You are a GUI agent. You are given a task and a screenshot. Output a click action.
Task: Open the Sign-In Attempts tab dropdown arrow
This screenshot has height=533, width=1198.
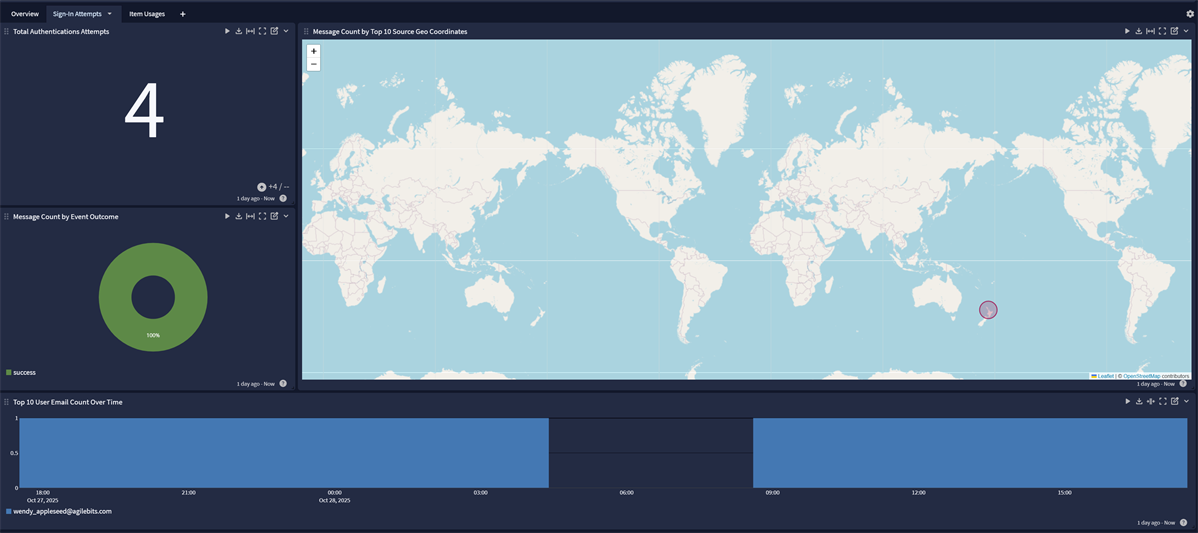tap(110, 14)
